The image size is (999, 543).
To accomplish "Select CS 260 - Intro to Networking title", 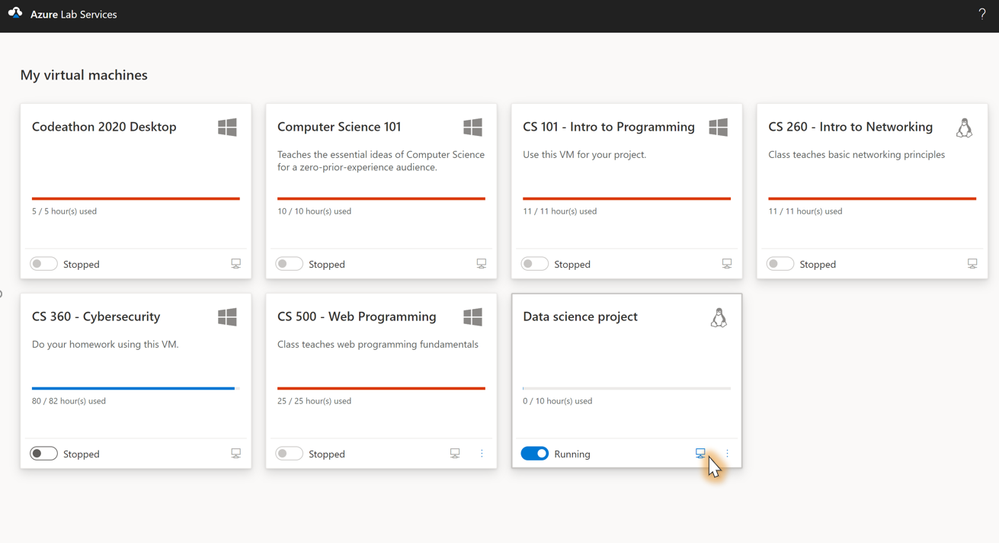I will point(850,127).
